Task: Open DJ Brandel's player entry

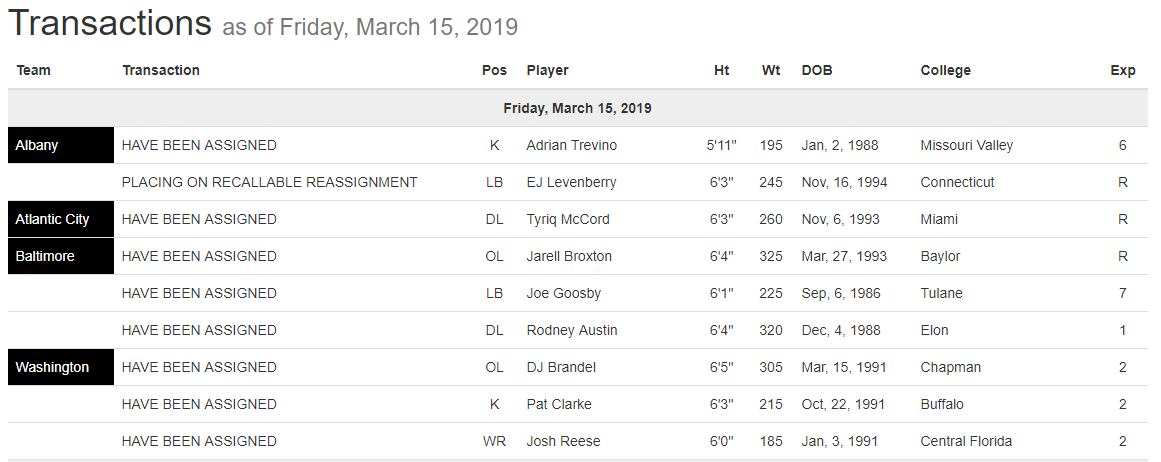Action: pyautogui.click(x=561, y=367)
